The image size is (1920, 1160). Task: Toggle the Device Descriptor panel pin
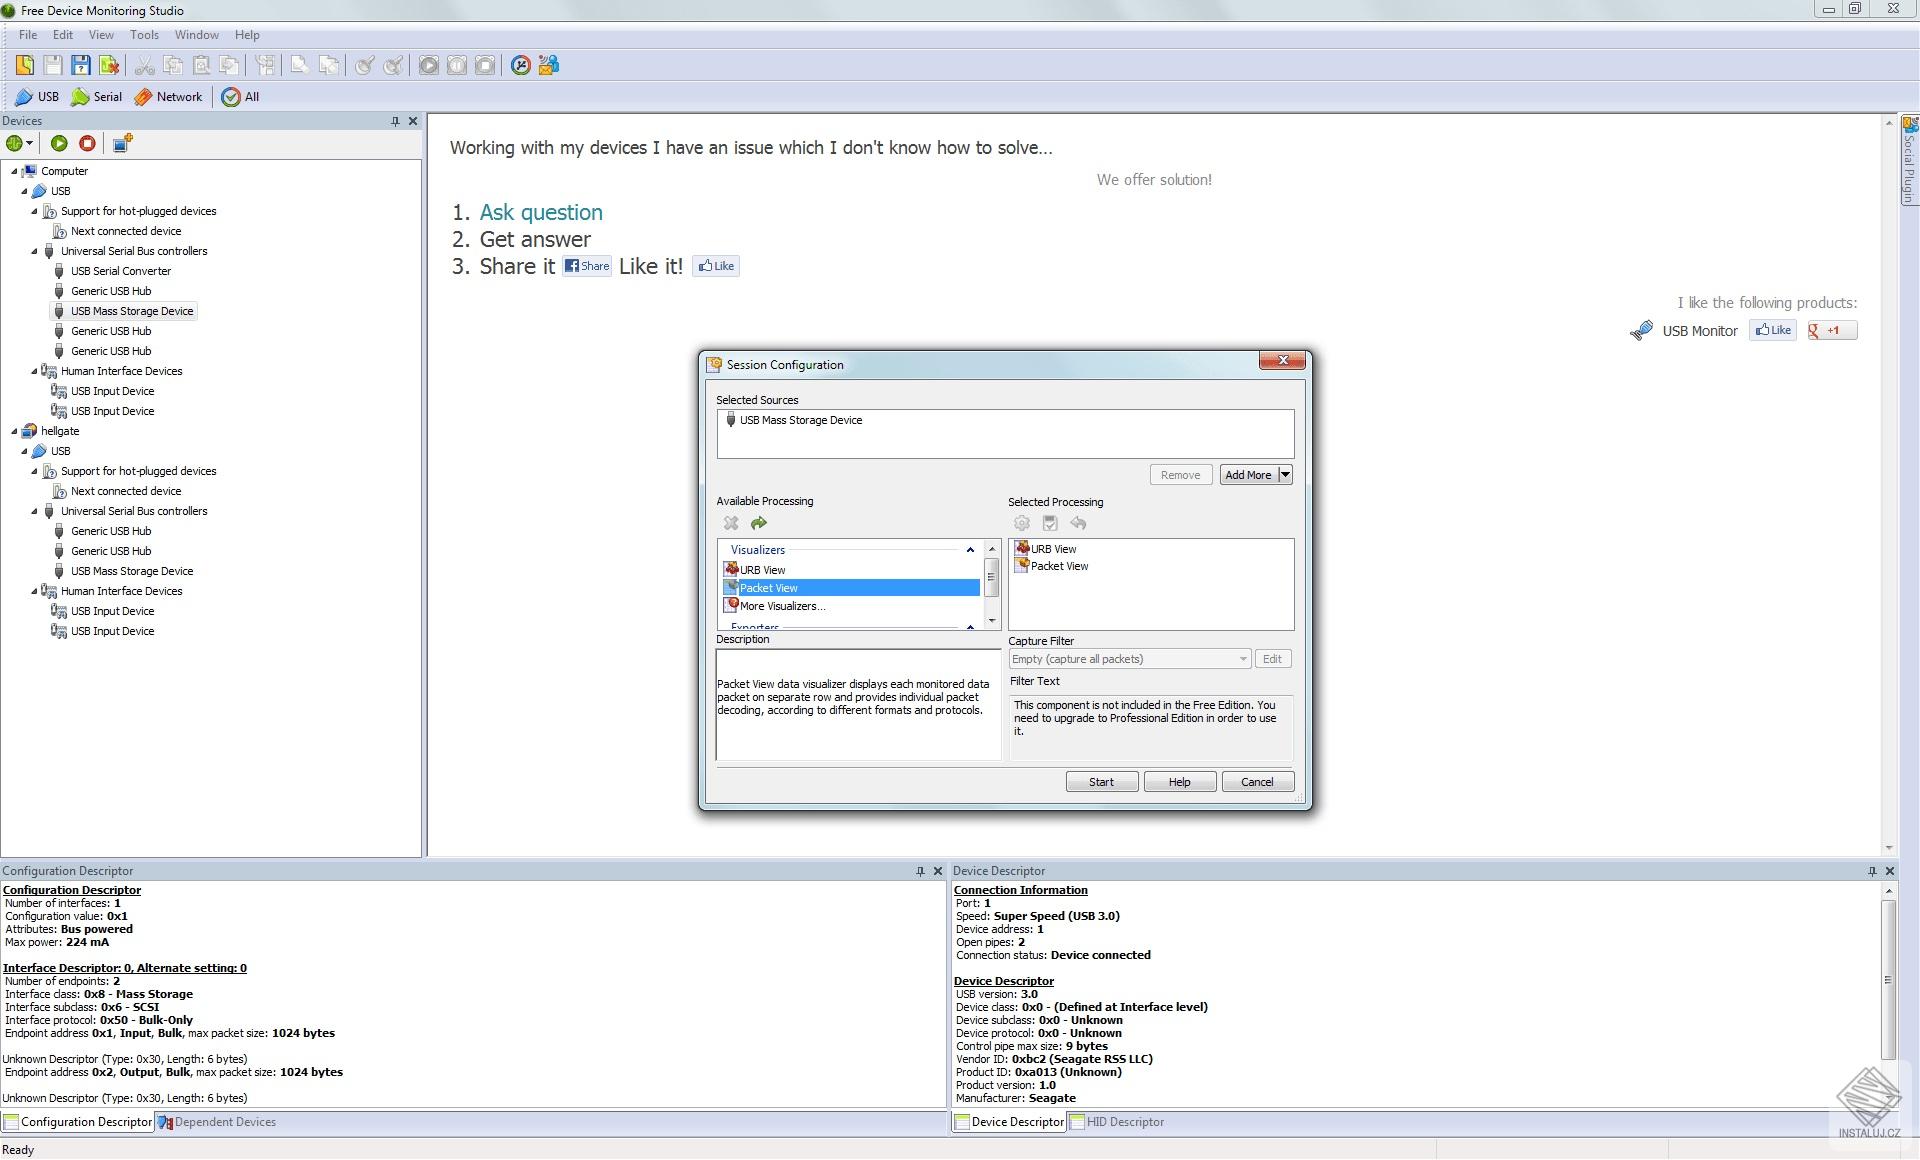tap(1871, 871)
